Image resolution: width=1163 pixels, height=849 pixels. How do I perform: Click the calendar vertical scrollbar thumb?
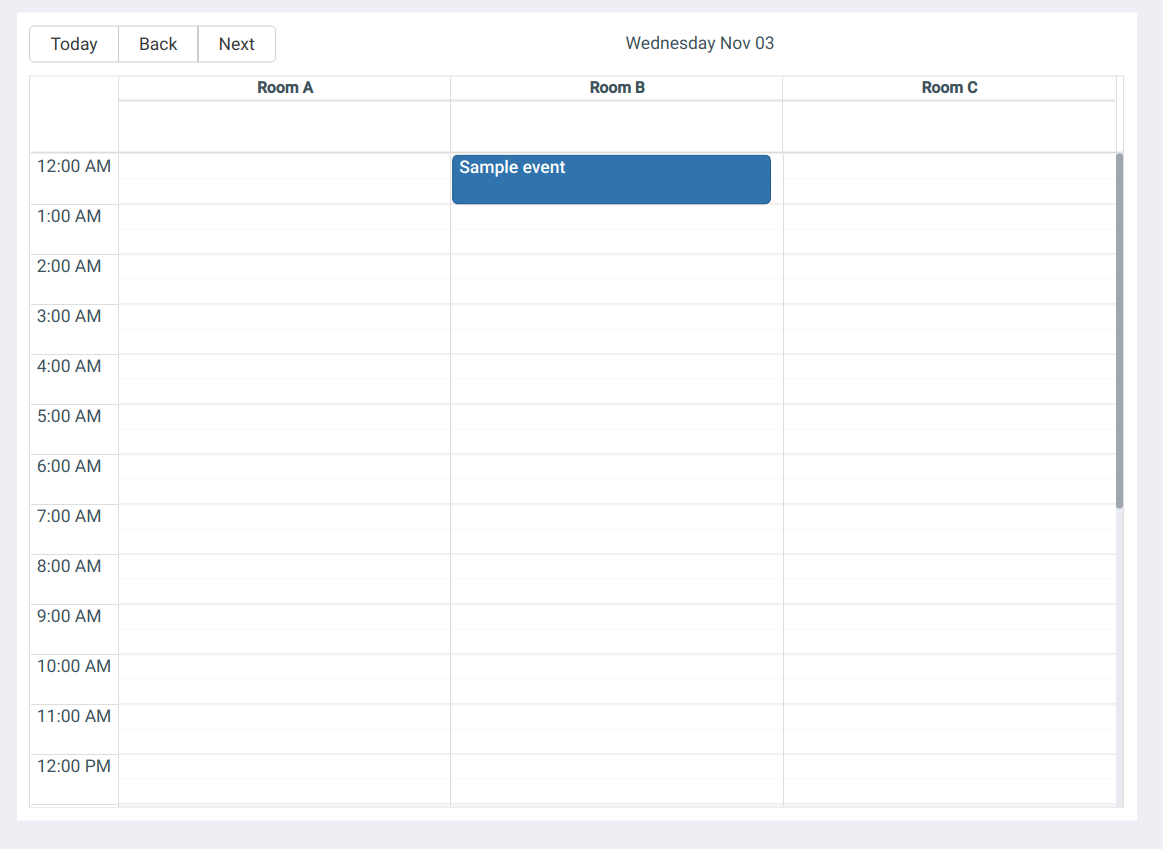tap(1119, 331)
